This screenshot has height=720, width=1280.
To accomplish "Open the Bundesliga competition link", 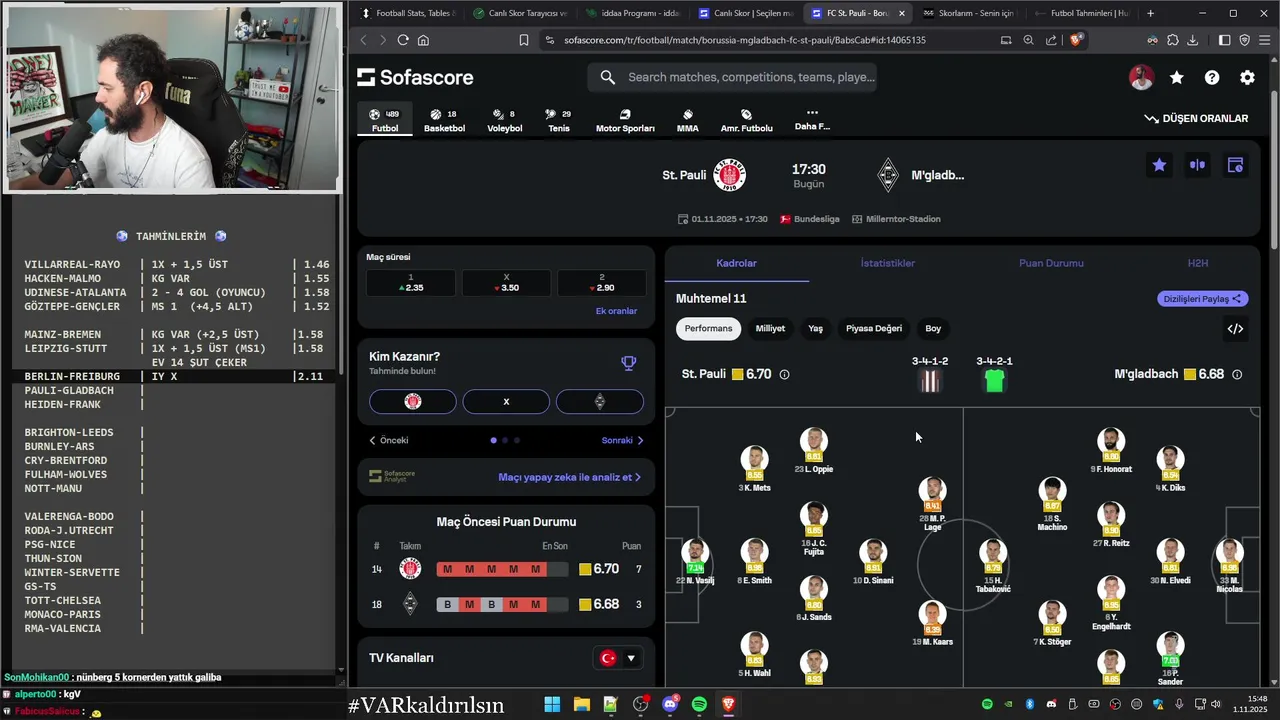I will click(x=810, y=219).
